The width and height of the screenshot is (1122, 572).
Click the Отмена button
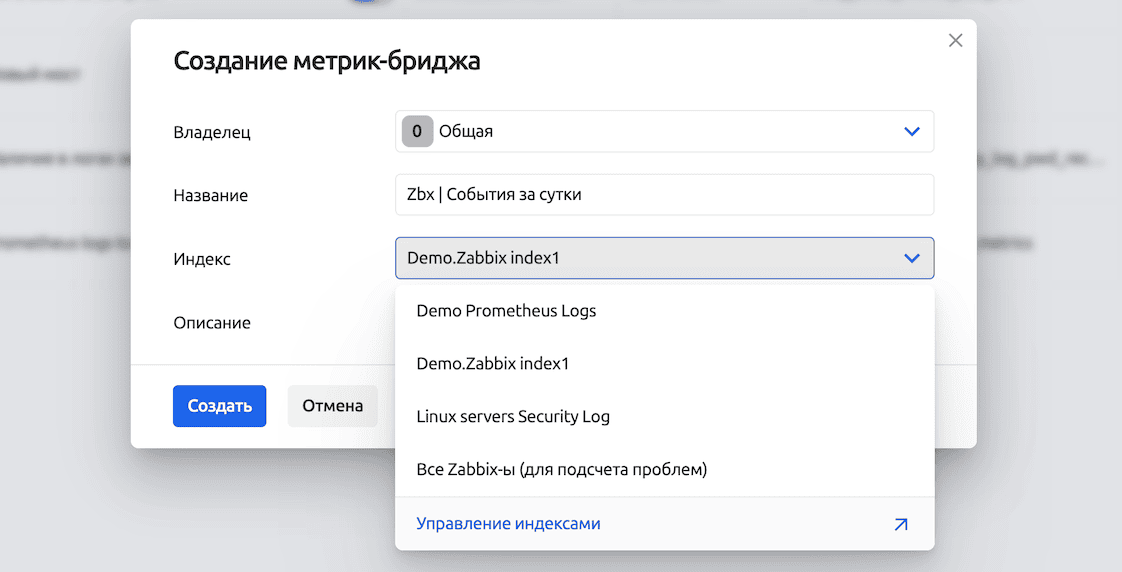(x=332, y=406)
